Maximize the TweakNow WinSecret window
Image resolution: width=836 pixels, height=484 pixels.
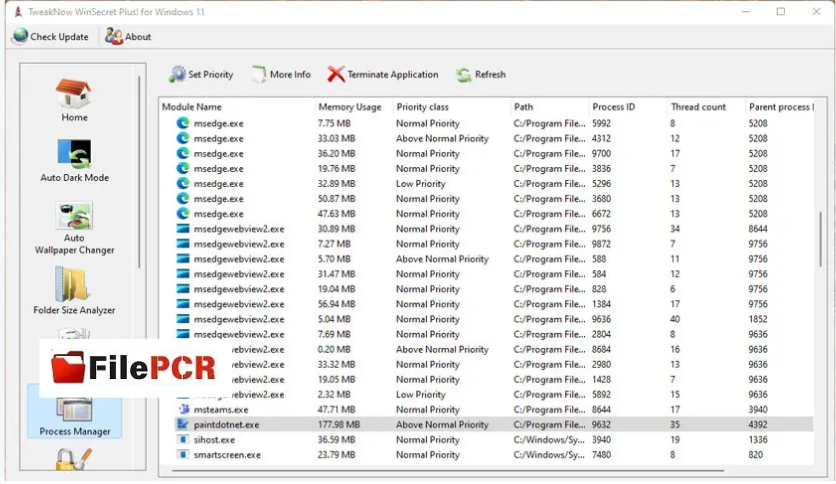(x=781, y=11)
